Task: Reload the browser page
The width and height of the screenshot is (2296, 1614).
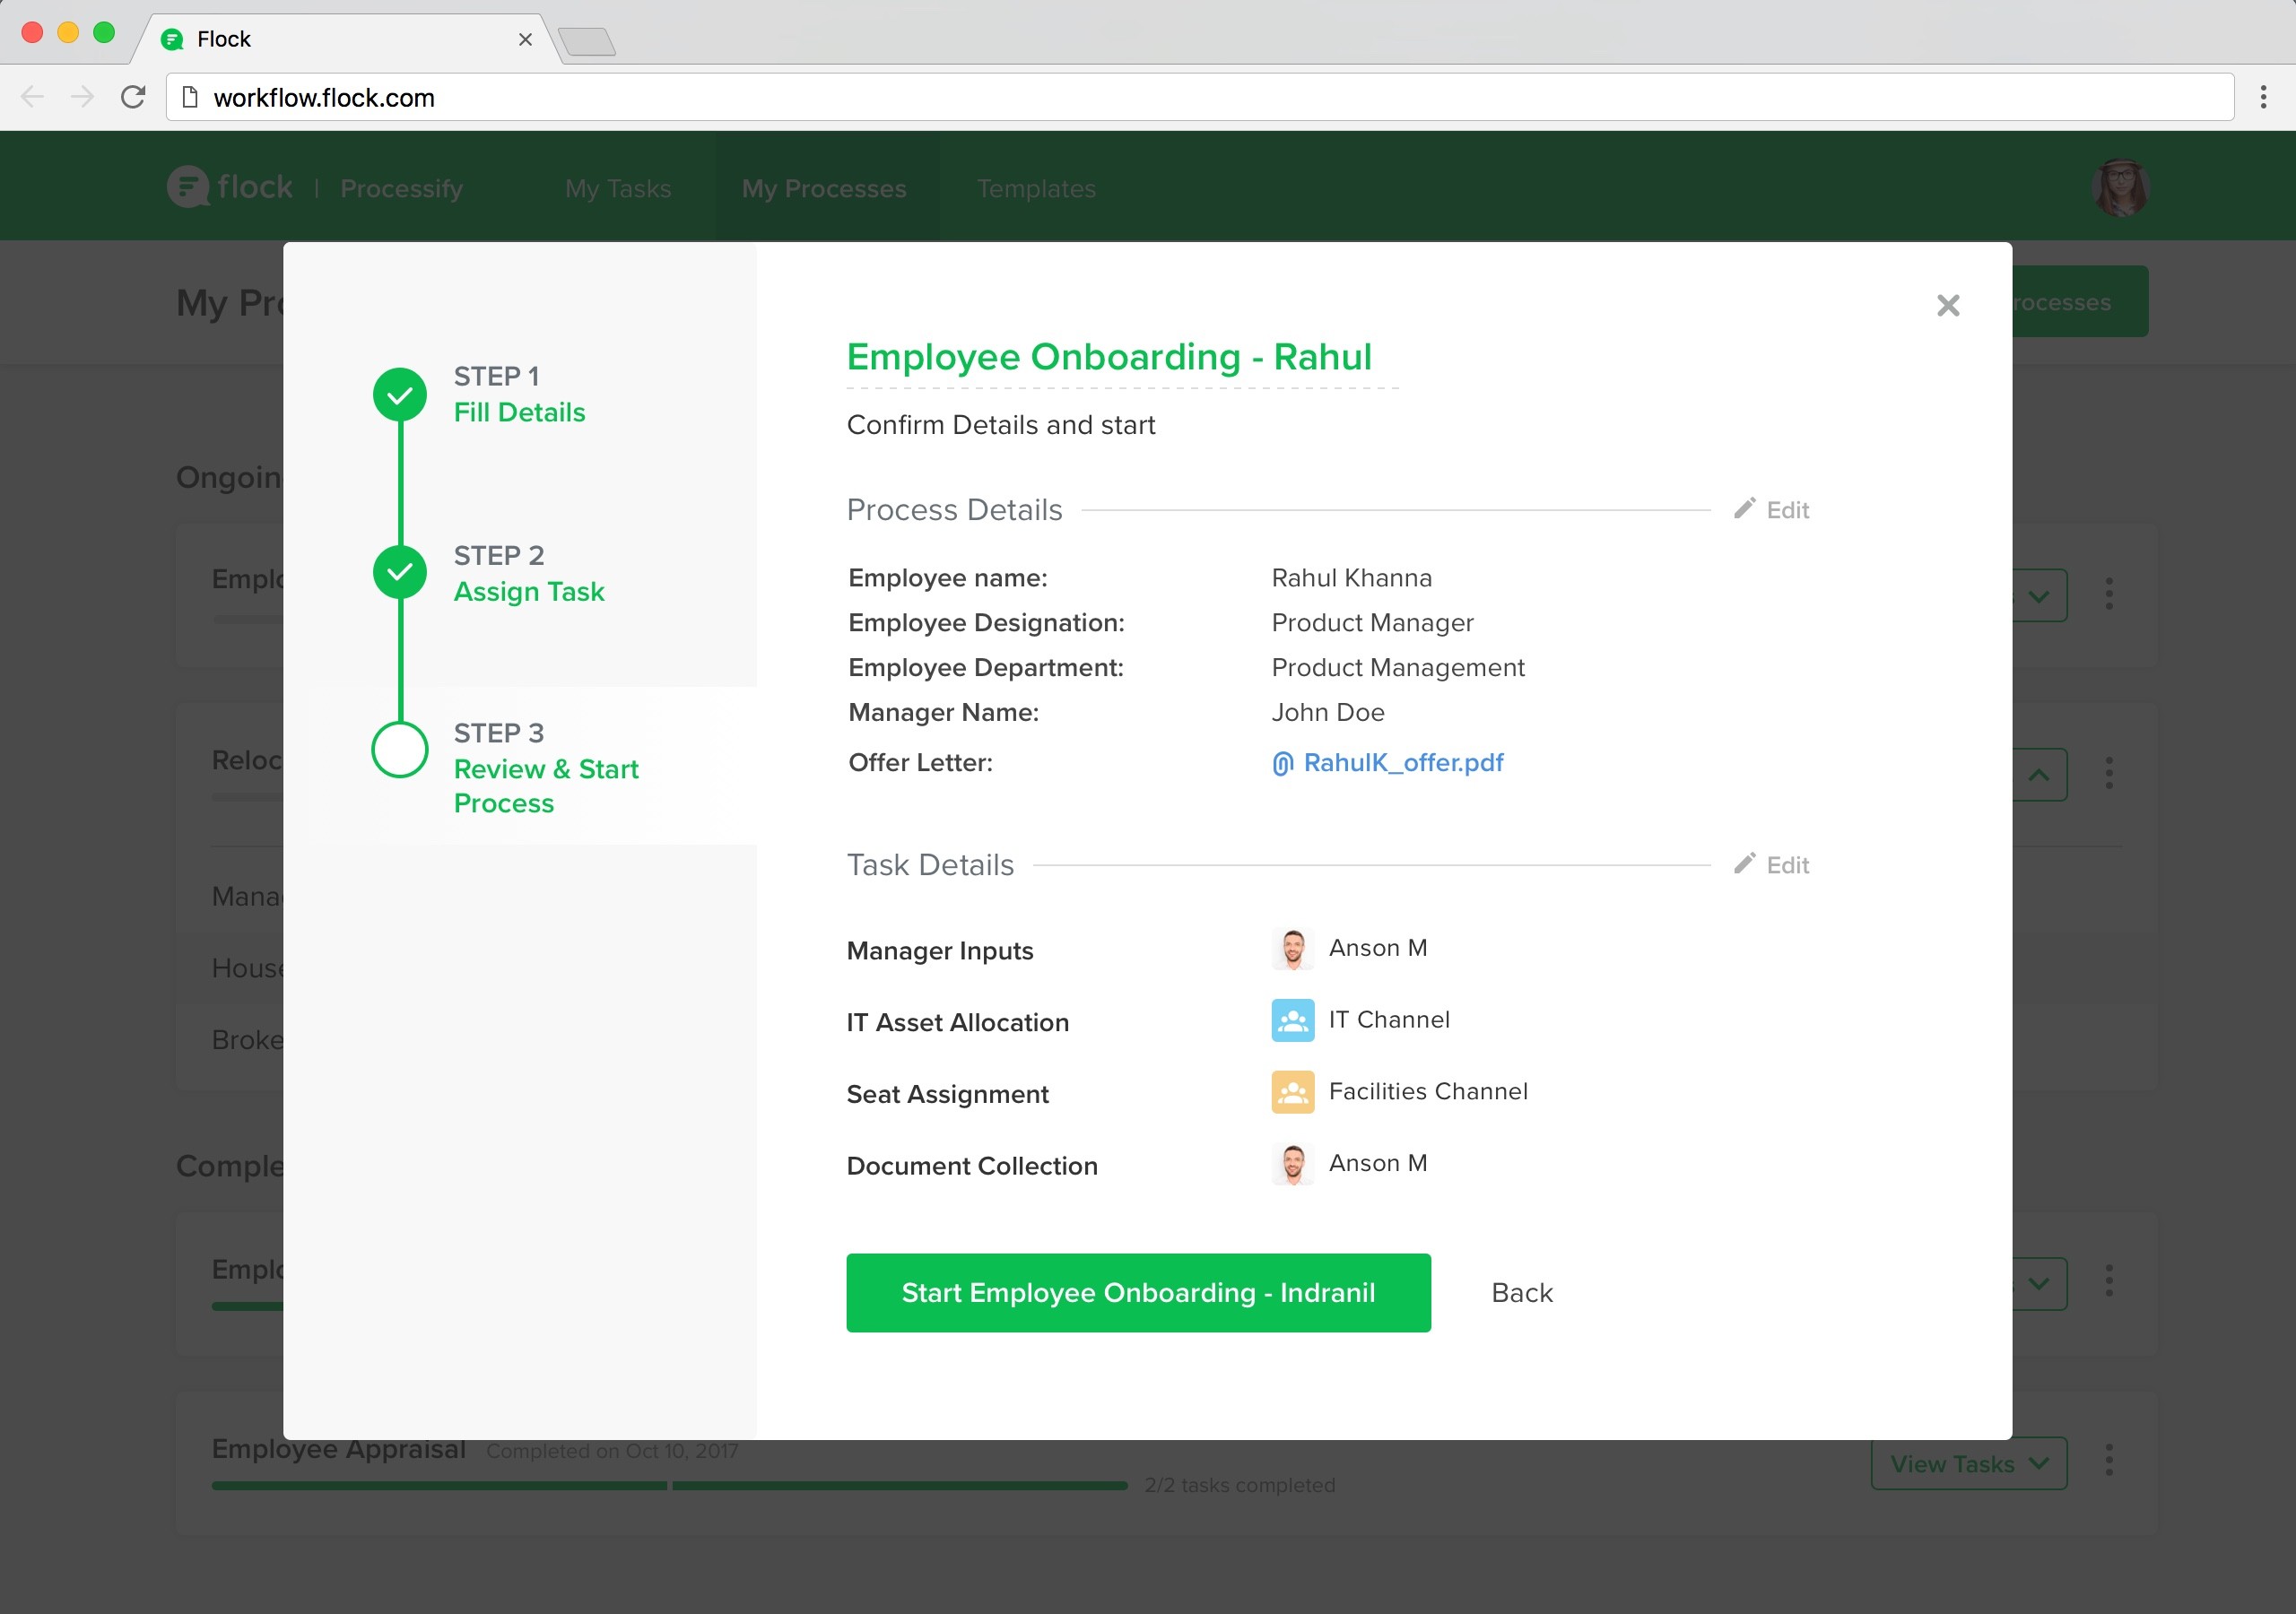Action: pos(133,97)
